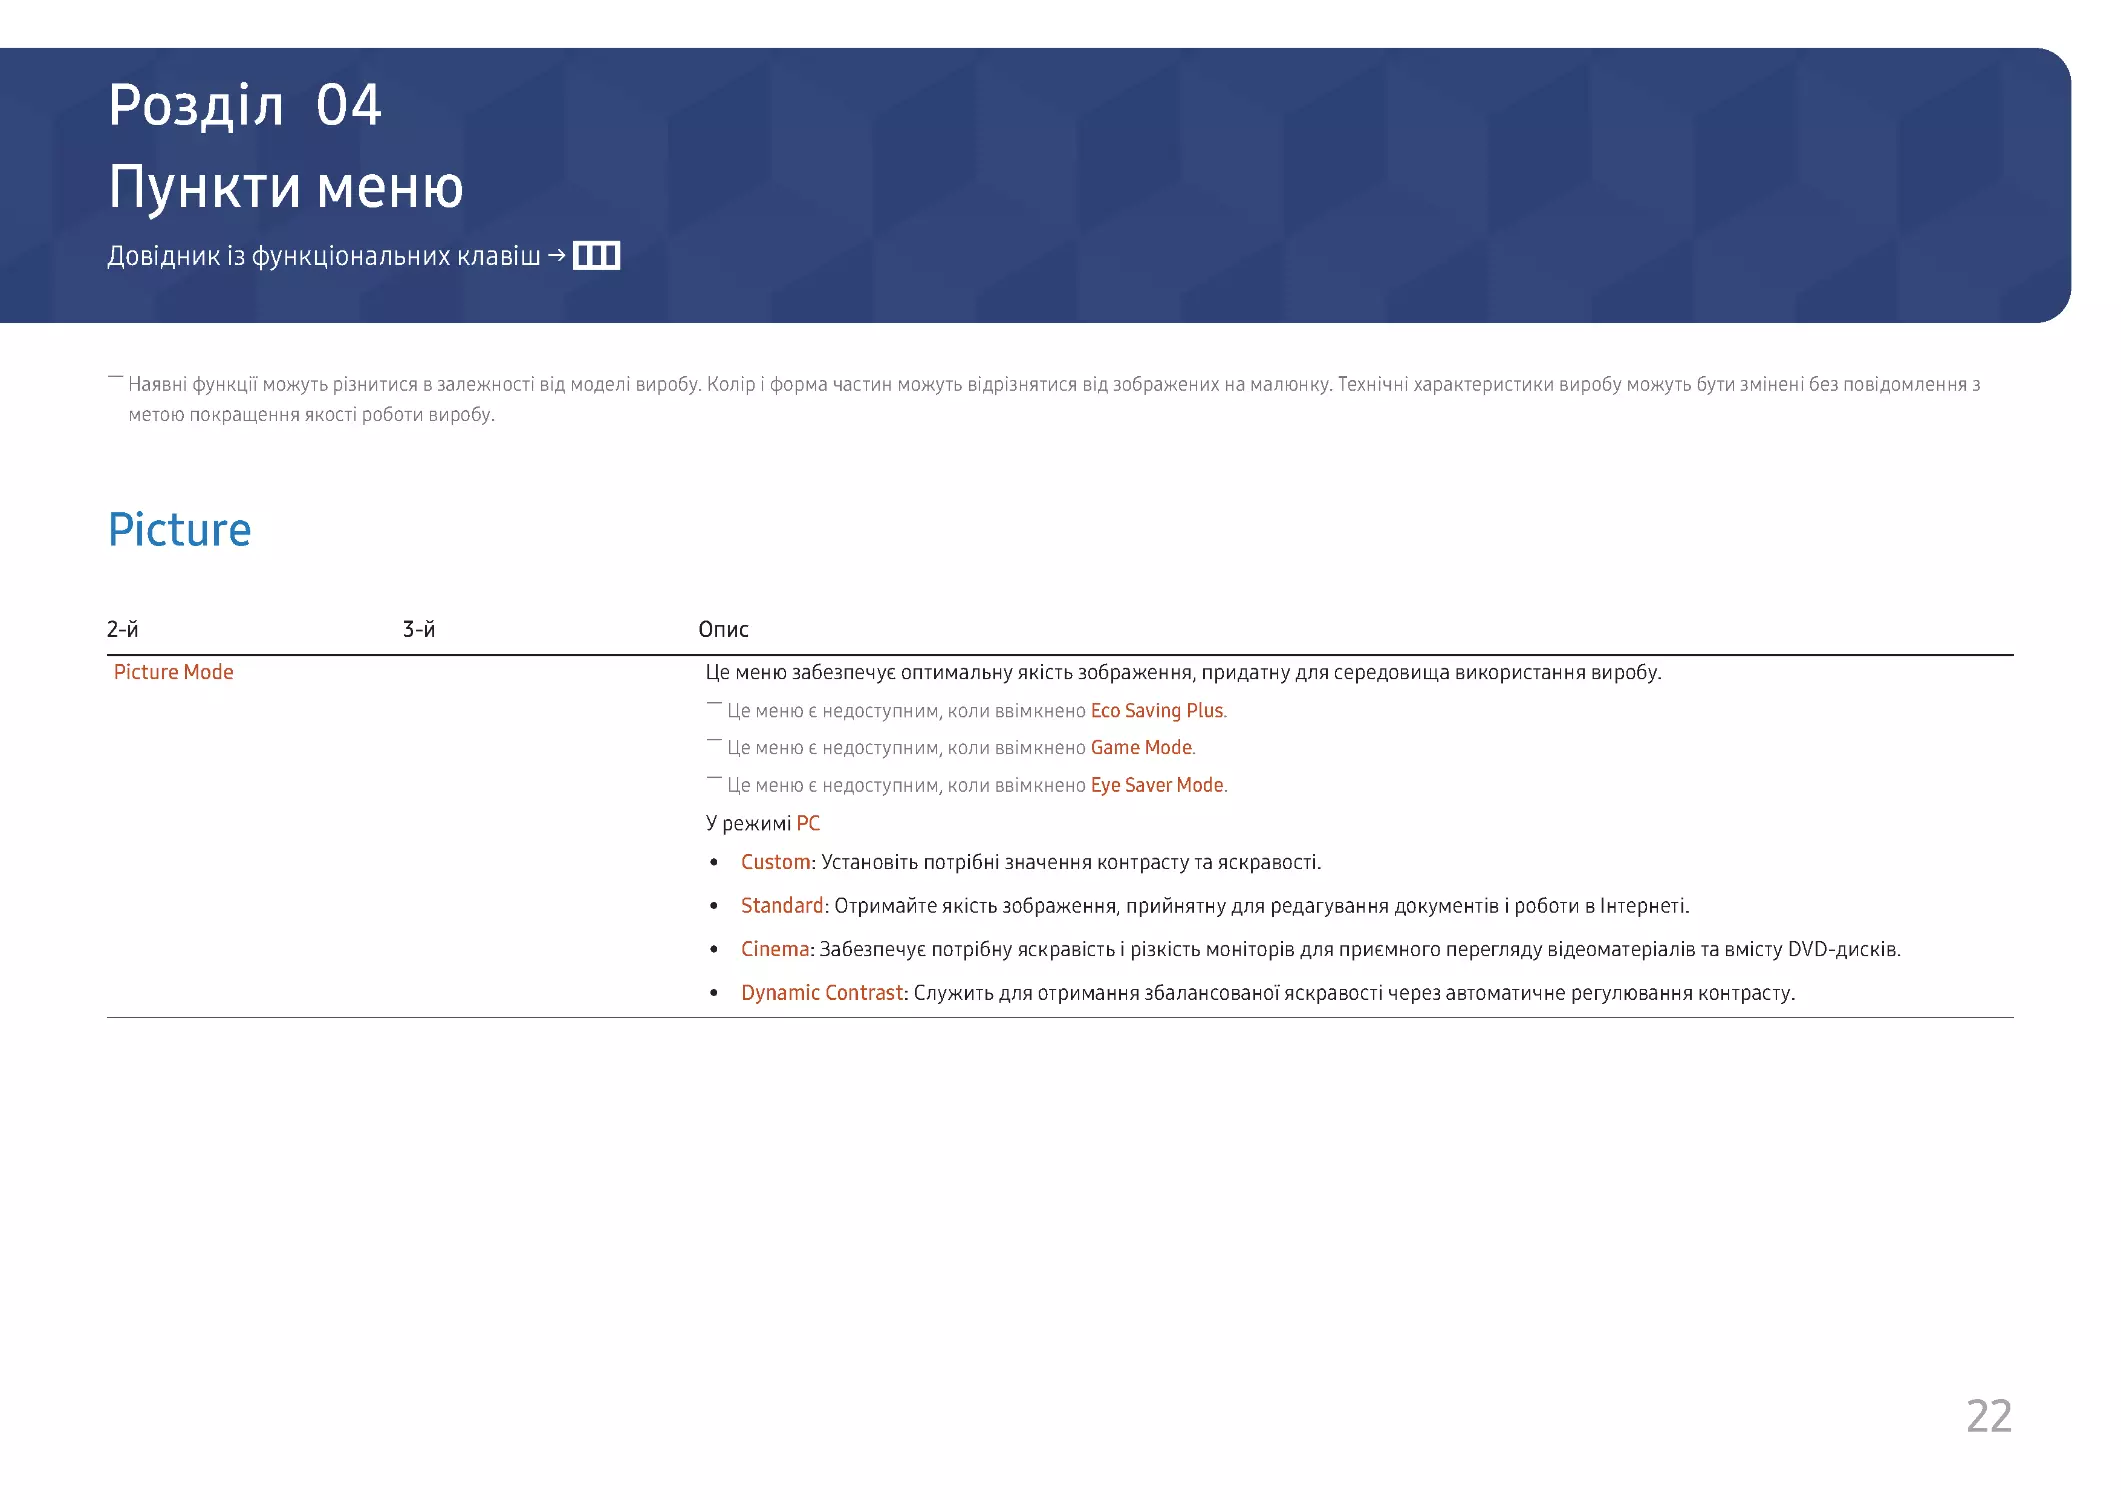Click the 'Game Mode' highlighted term
Screen dimensions: 2121x1500
[1141, 747]
